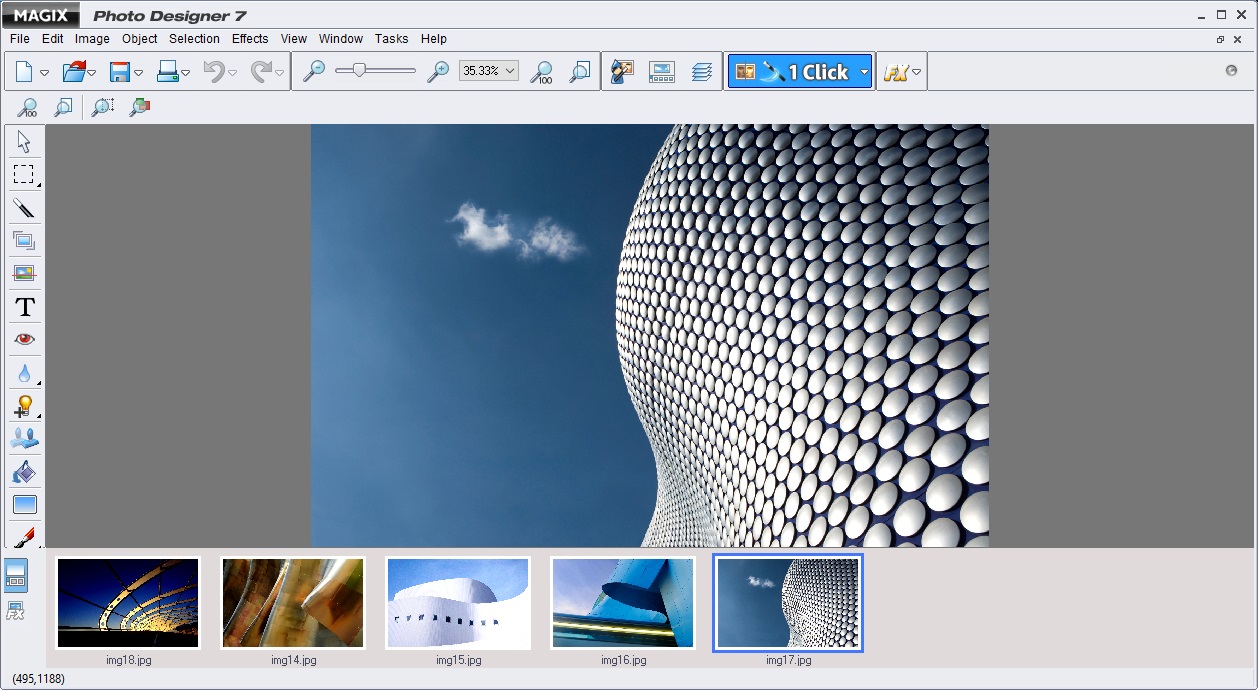The image size is (1258, 690).
Task: Open the Effects menu
Action: (x=250, y=39)
